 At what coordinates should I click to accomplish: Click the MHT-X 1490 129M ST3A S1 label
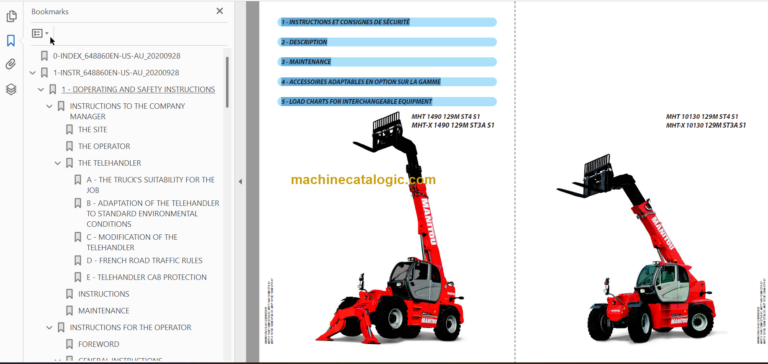(453, 125)
